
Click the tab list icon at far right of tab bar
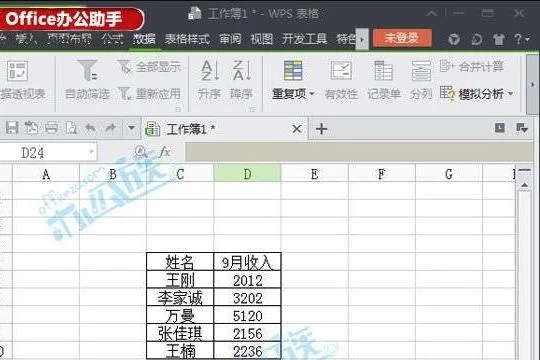pyautogui.click(x=522, y=128)
